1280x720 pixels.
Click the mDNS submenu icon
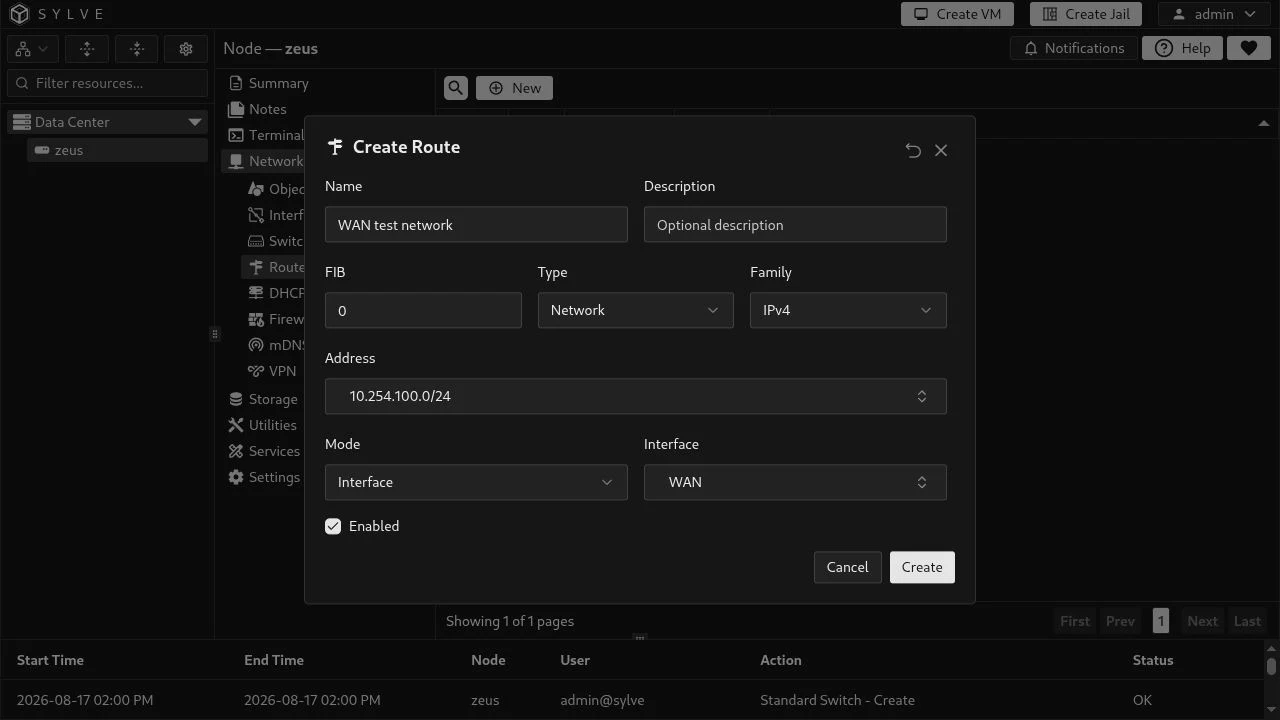click(256, 345)
